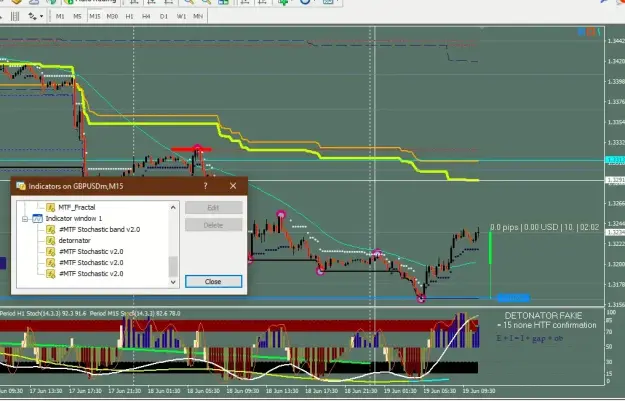Viewport: 625px width, 401px height.
Task: Click the 1.3156 price axis value
Action: point(615,305)
